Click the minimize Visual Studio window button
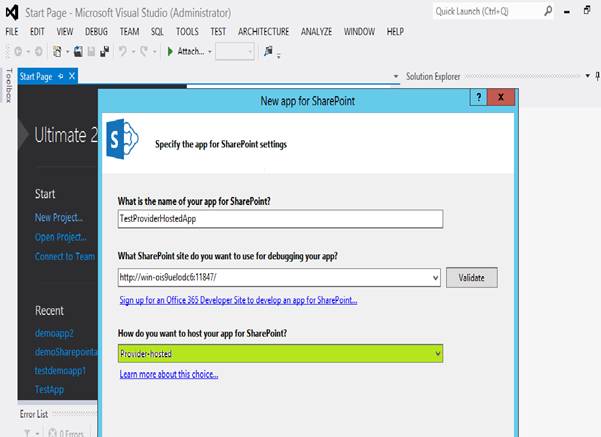Screen dimensions: 601x437 pos(567,12)
